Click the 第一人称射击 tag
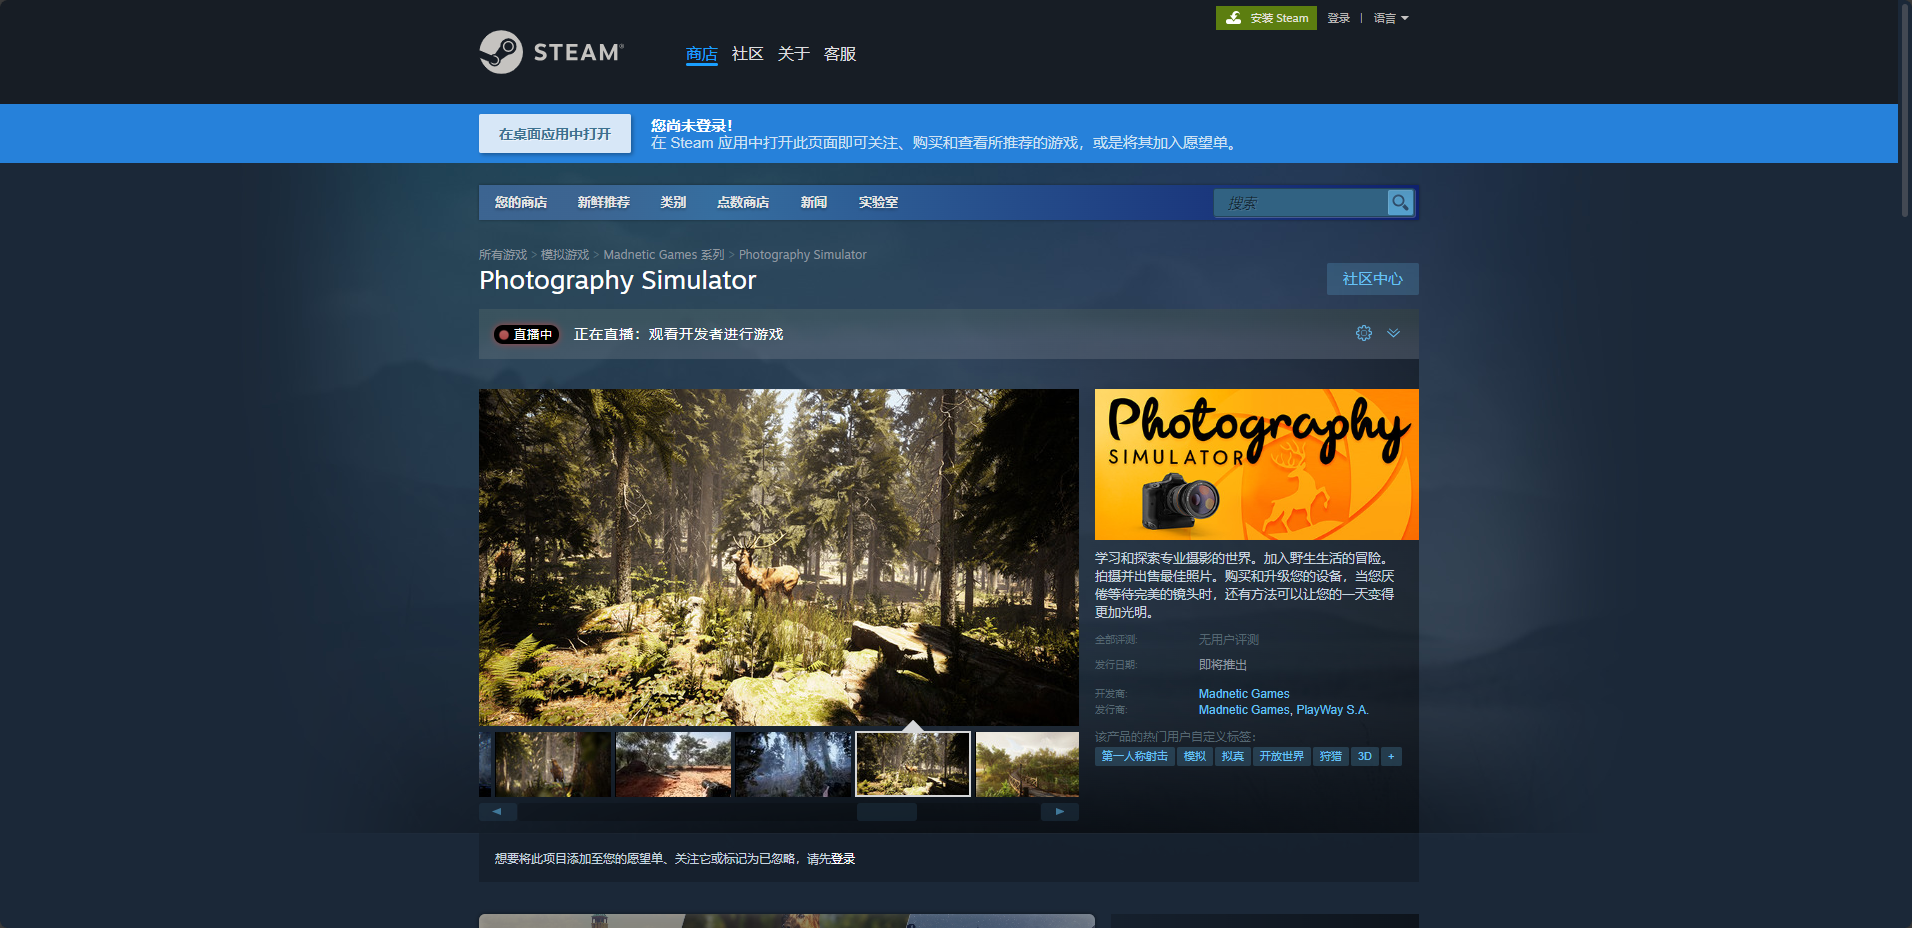The height and width of the screenshot is (928, 1912). tap(1135, 756)
